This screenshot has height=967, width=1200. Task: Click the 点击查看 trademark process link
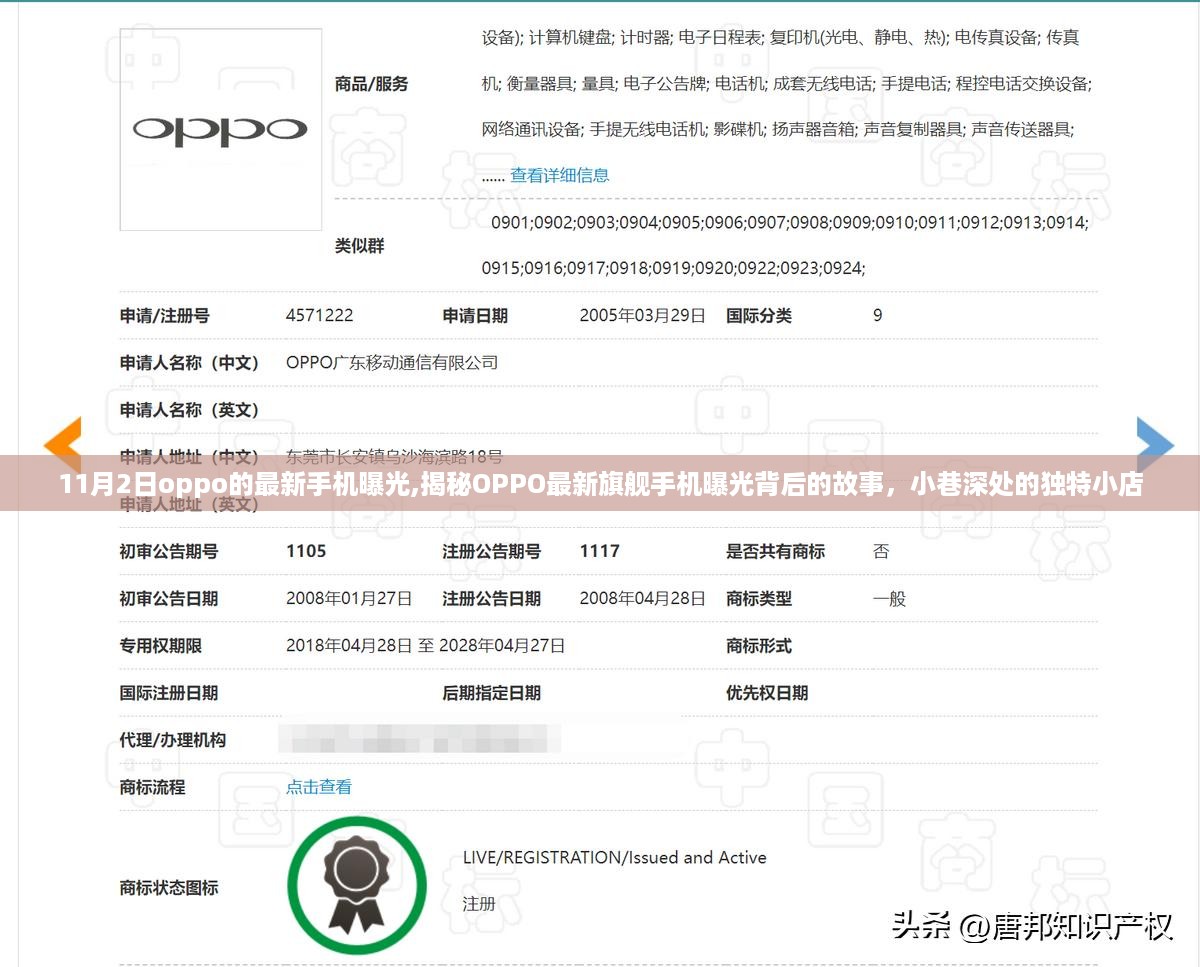[319, 787]
